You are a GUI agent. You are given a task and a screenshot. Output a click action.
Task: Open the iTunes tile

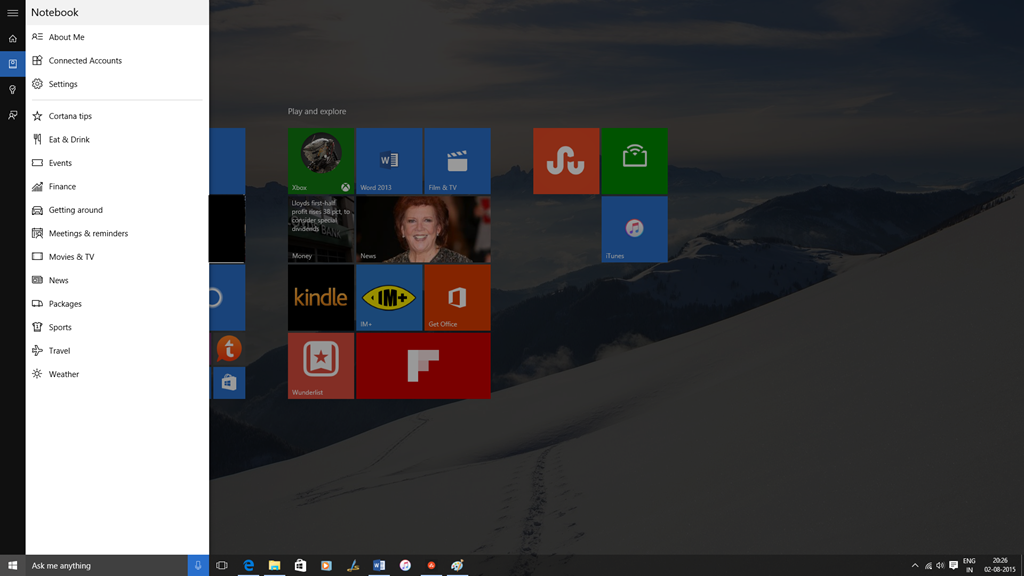(634, 229)
